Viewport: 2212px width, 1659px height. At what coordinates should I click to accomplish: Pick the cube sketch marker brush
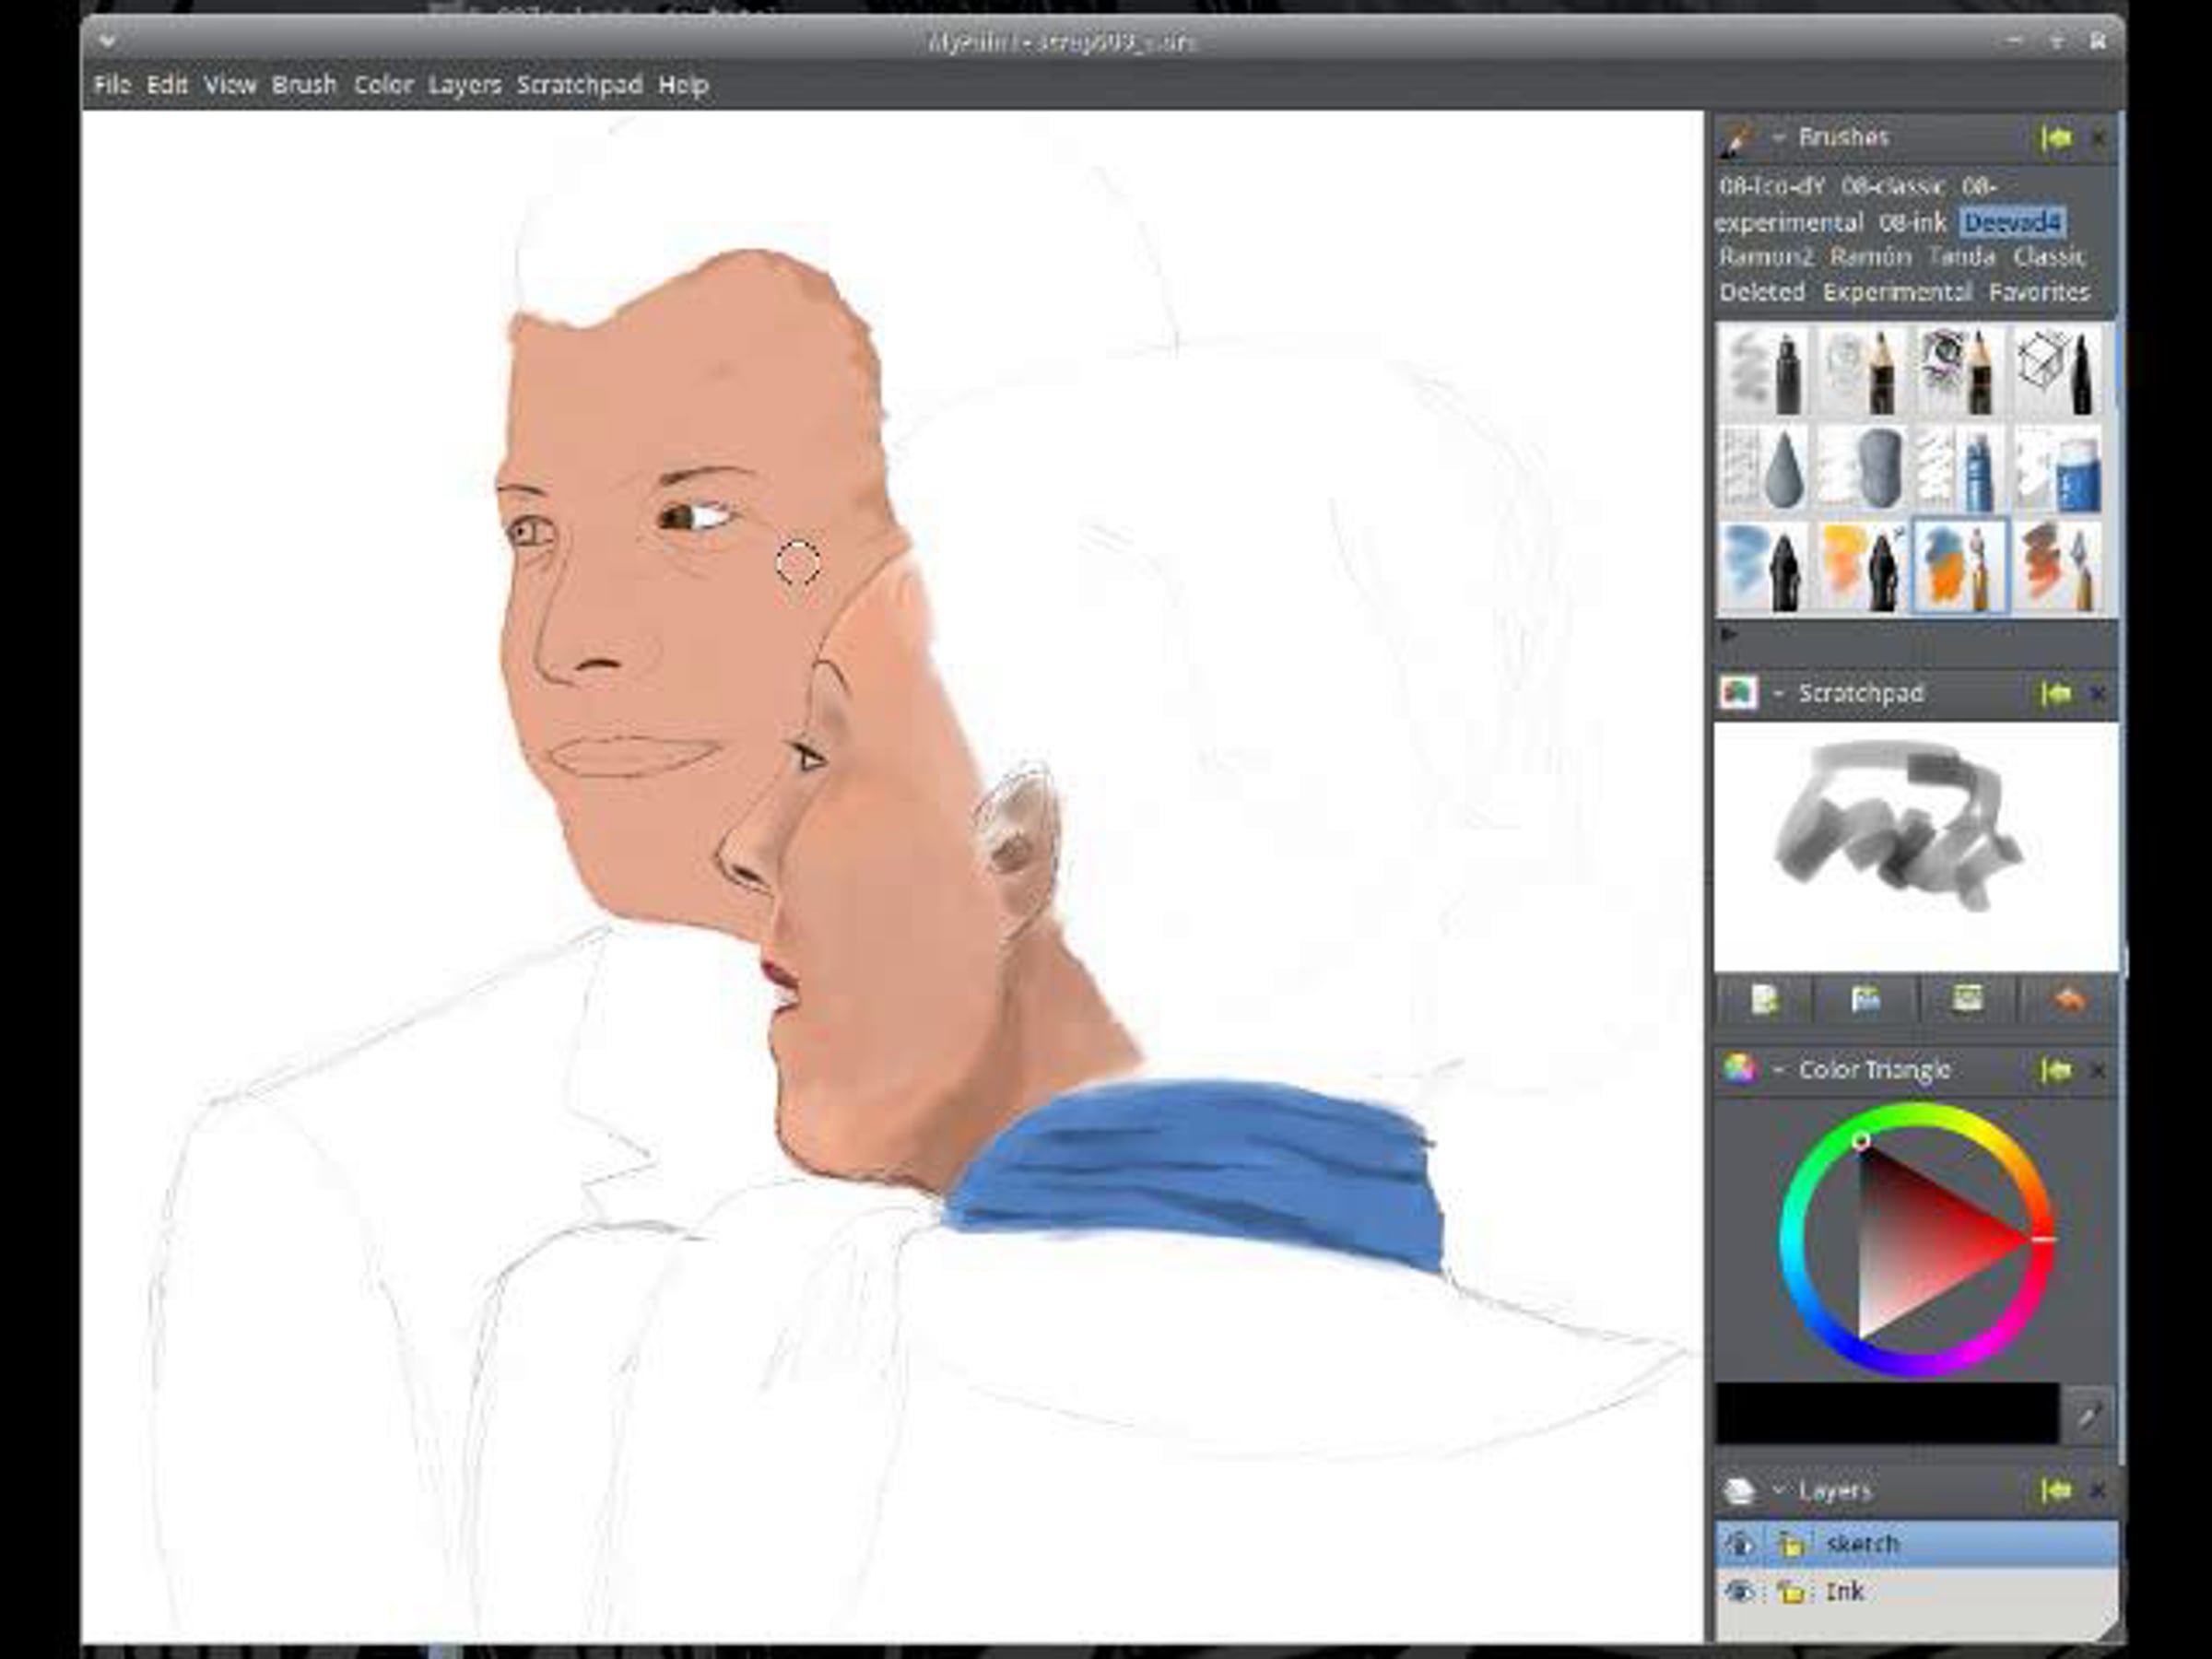click(2056, 371)
